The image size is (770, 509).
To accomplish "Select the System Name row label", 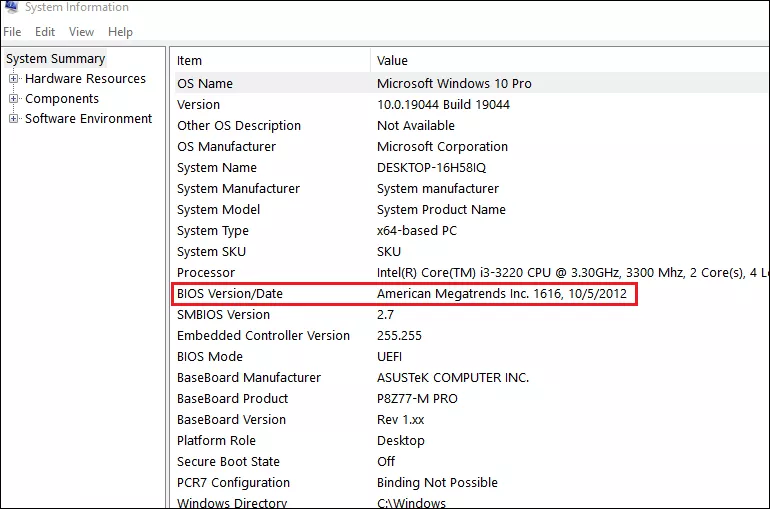I will [x=217, y=168].
